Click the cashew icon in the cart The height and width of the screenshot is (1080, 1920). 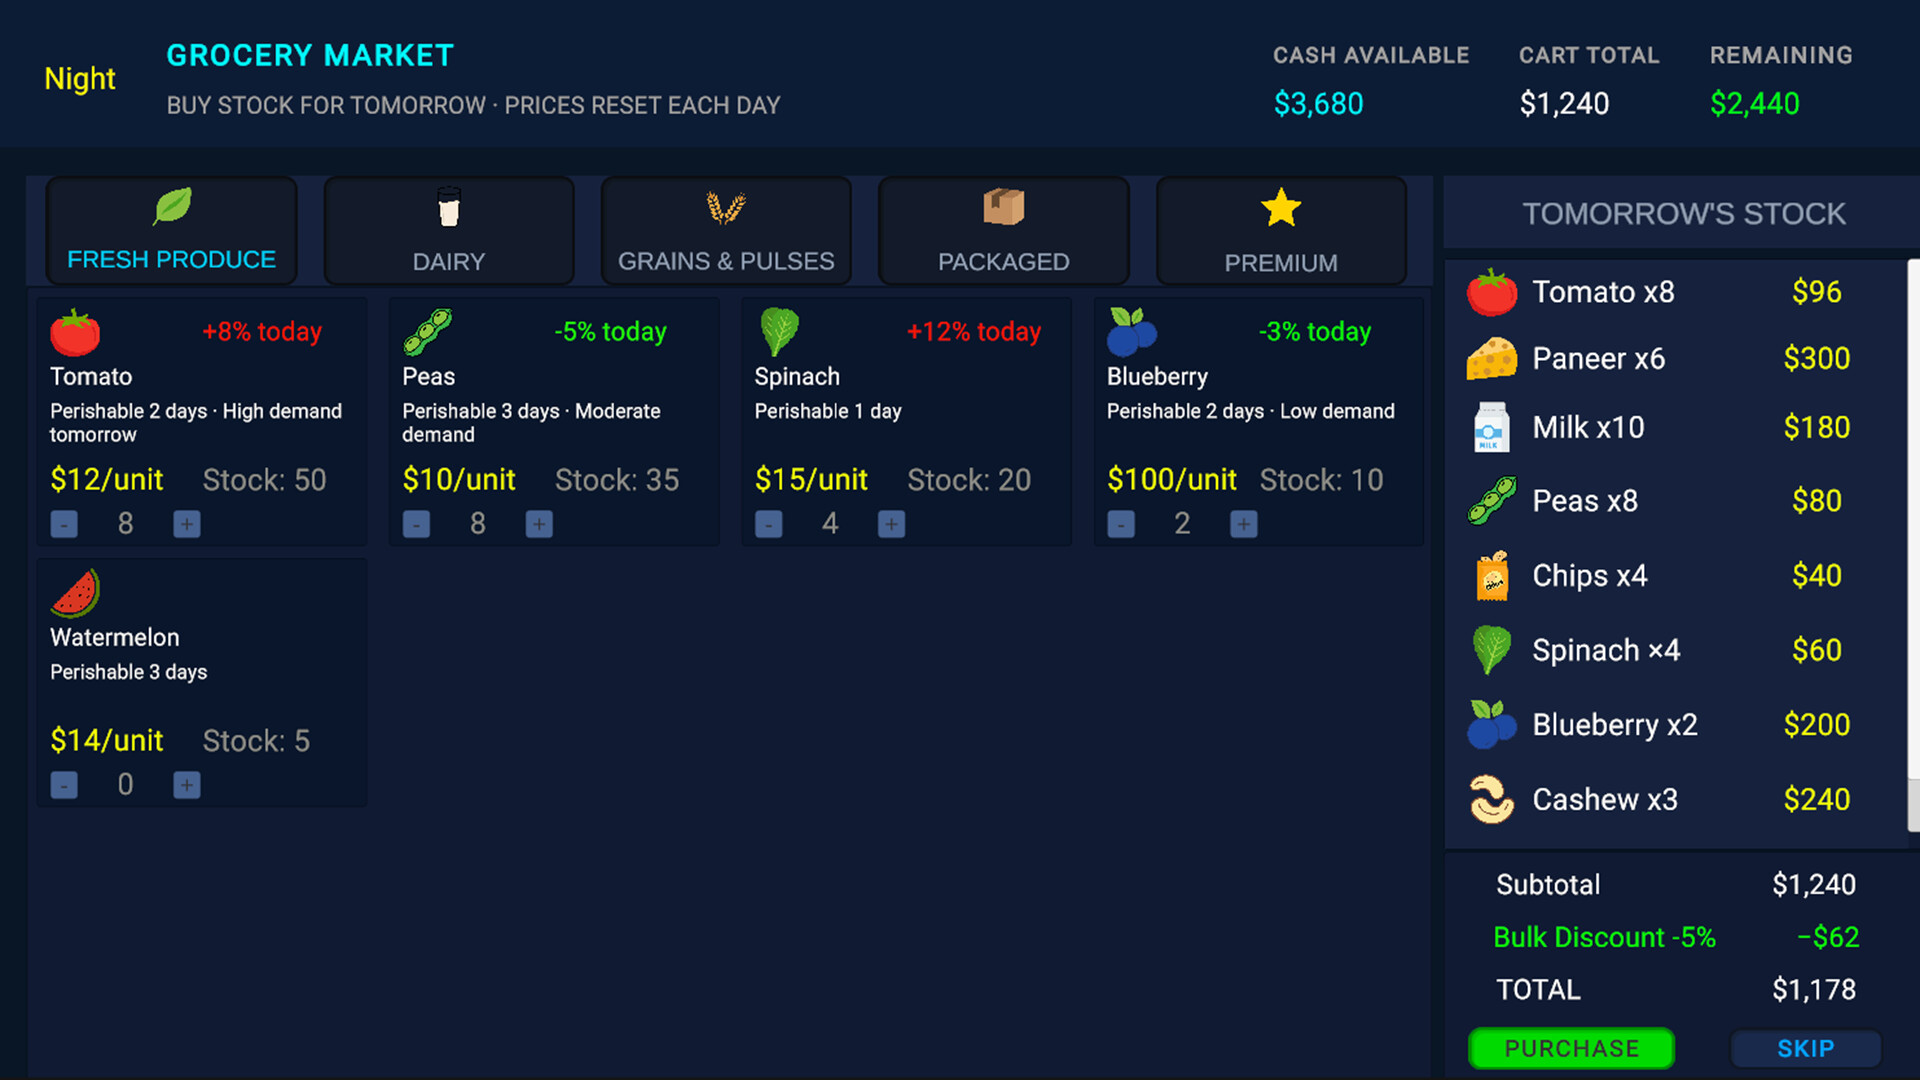[1492, 798]
